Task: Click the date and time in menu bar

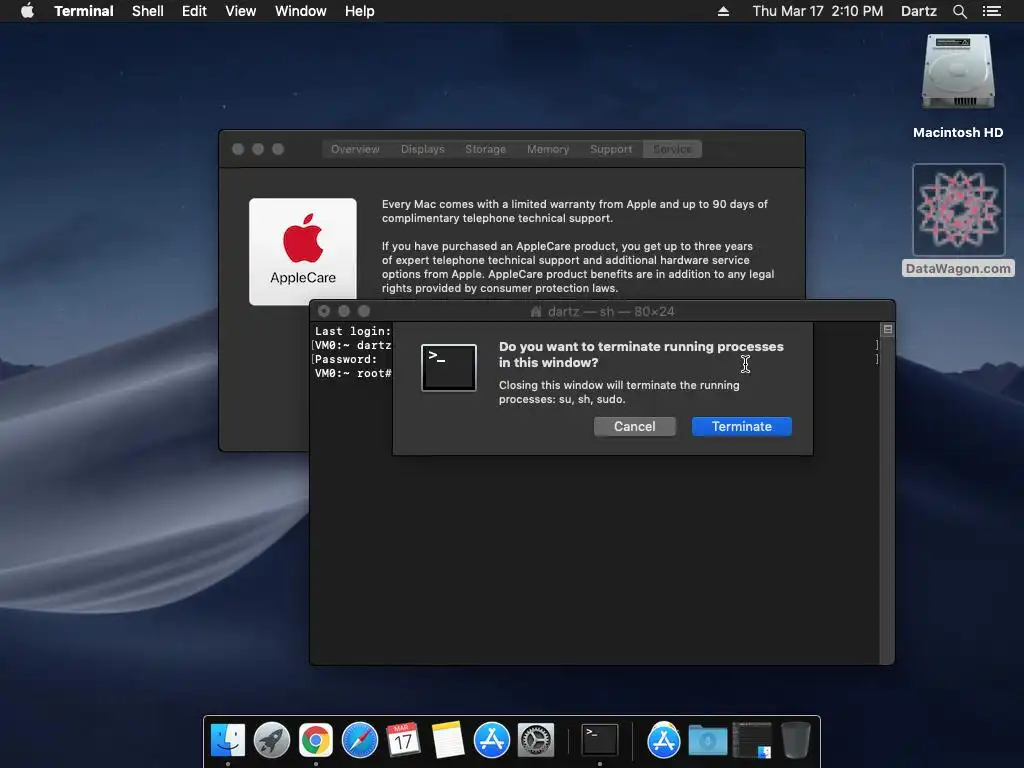Action: (x=818, y=11)
